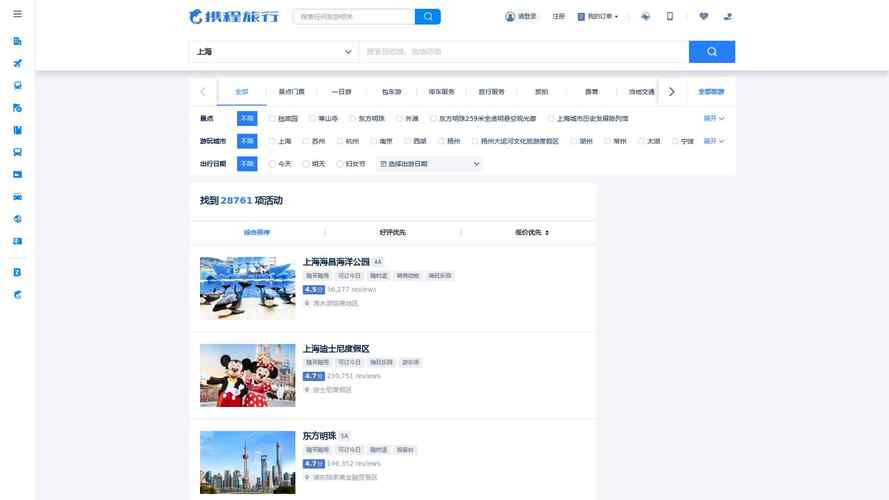Check the 南京 city checkbox
This screenshot has height=500, width=889.
tap(374, 141)
